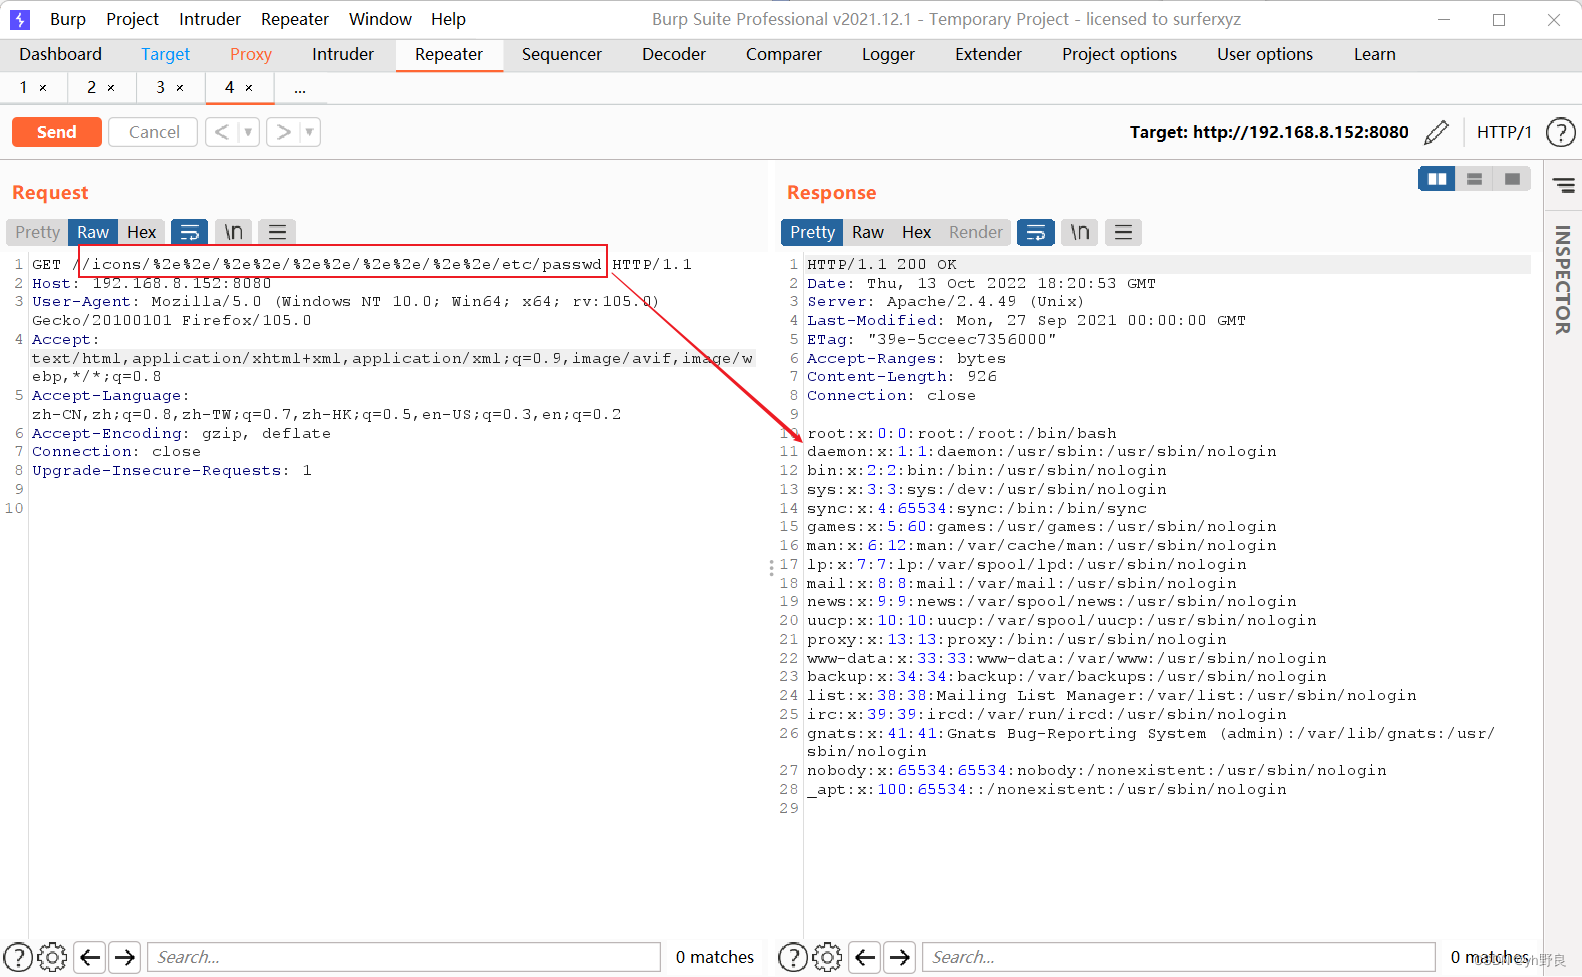Focus the response search field
This screenshot has height=977, width=1582.
[1179, 957]
